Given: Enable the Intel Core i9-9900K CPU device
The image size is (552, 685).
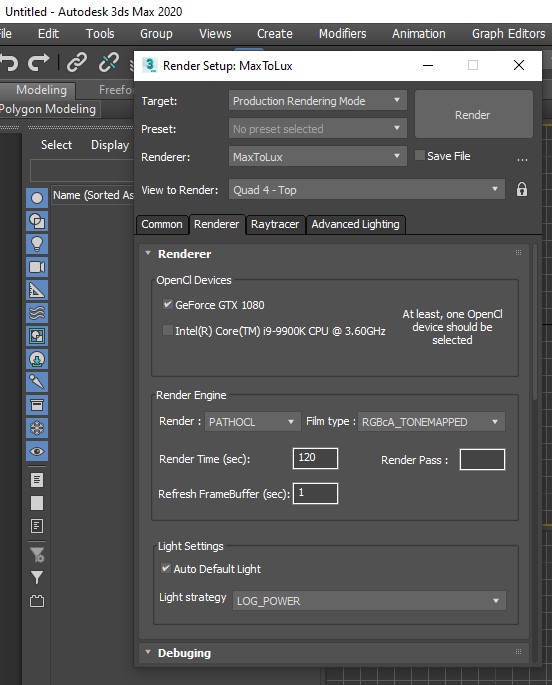Looking at the screenshot, I should 168,330.
